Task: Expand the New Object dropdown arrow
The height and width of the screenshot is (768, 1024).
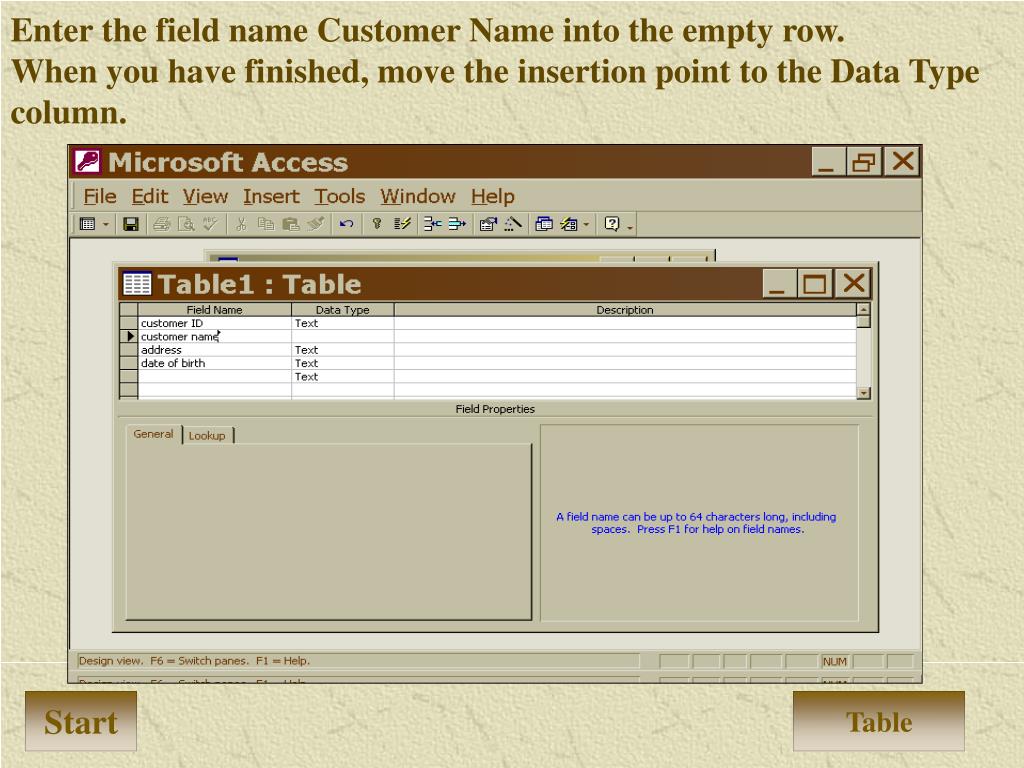Action: 586,225
